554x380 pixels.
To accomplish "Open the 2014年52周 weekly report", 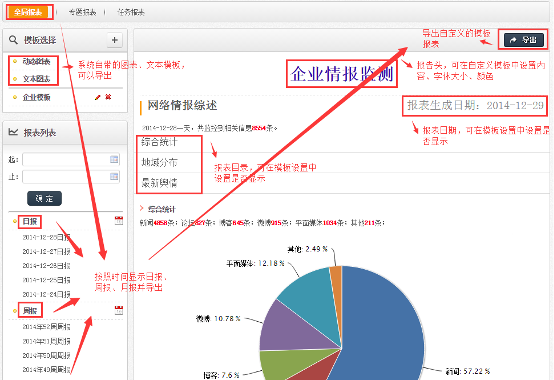I will (46, 327).
